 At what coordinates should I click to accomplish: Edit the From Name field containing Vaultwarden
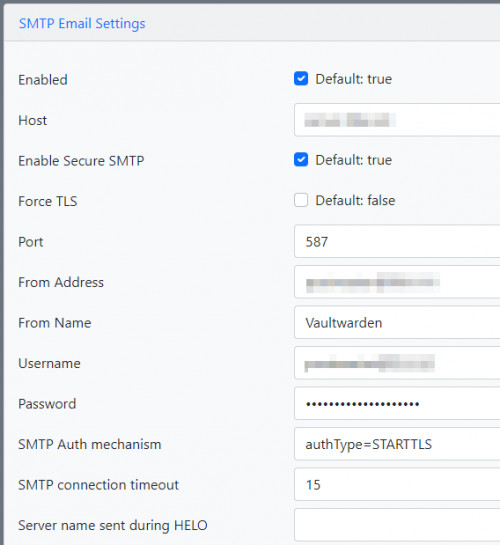[397, 323]
